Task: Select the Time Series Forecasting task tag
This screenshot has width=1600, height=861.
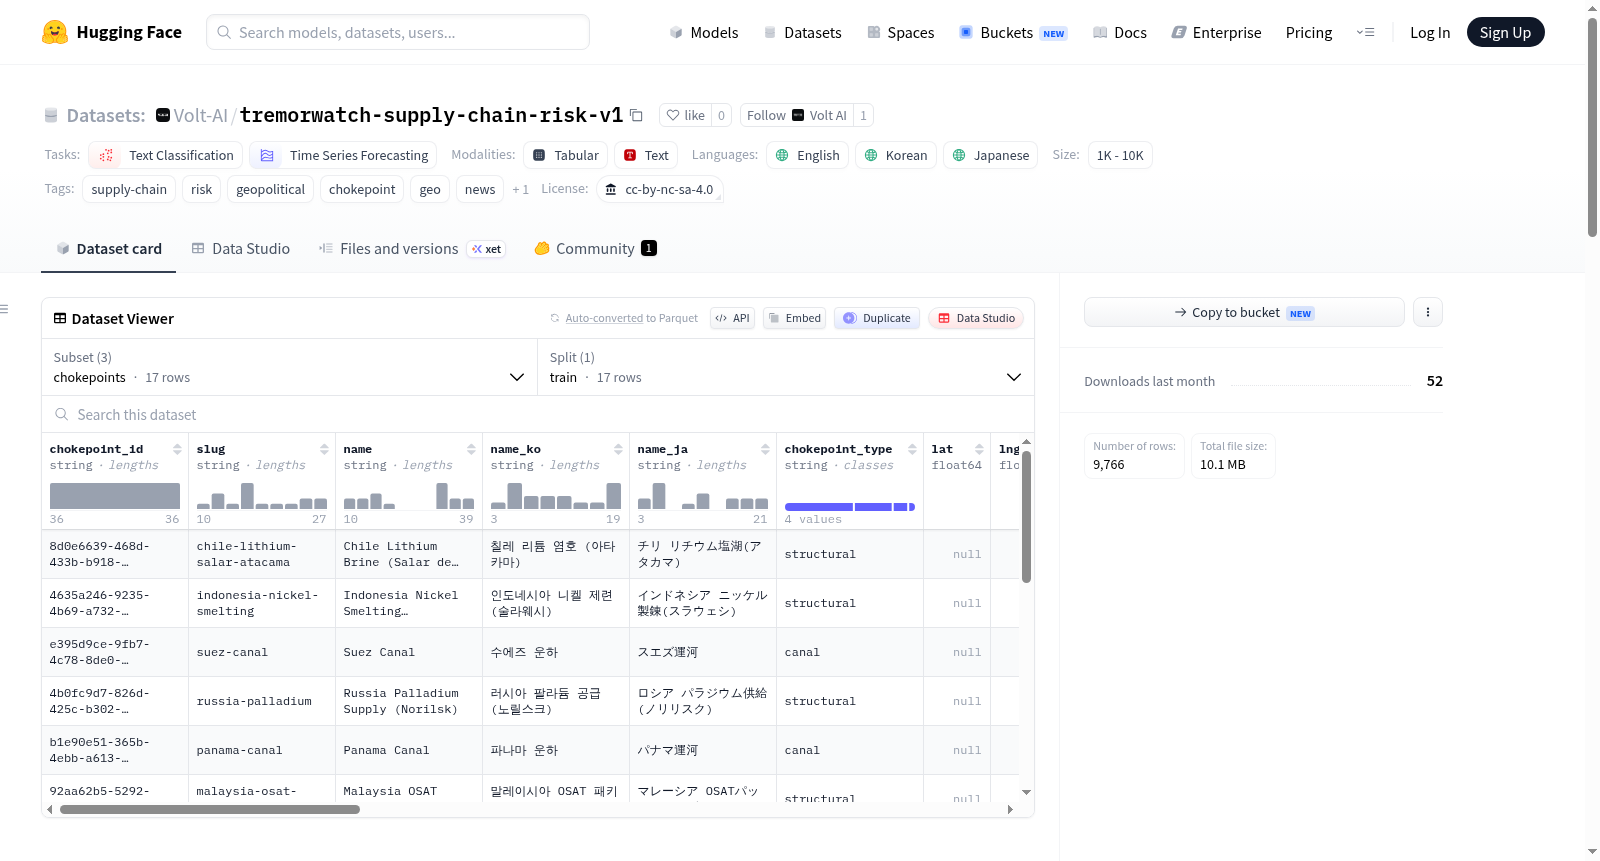Action: [343, 155]
